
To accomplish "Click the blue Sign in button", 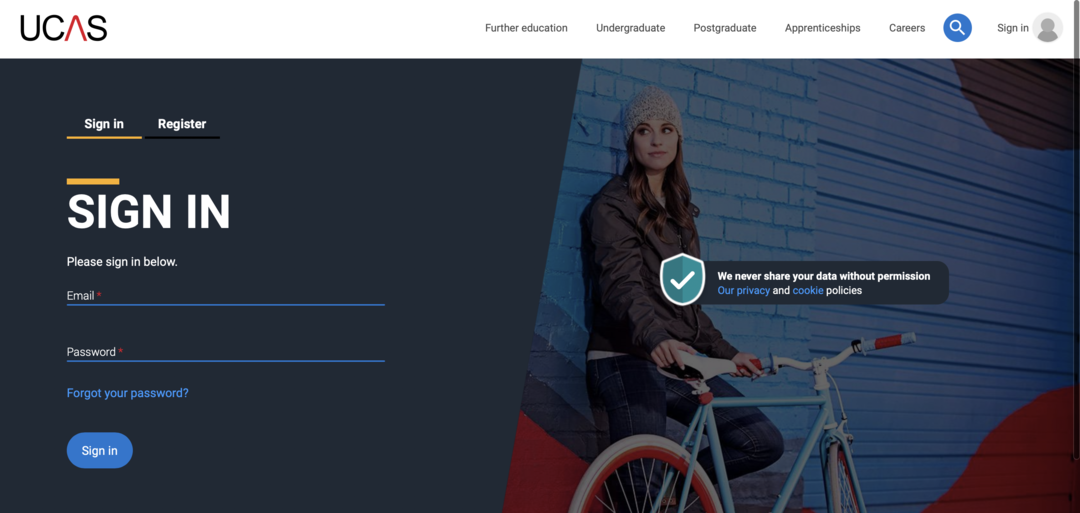I will [99, 450].
